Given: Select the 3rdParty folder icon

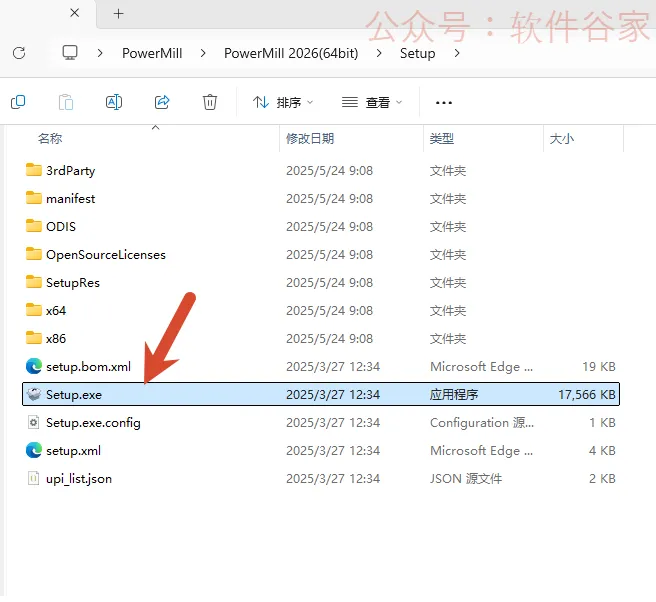Looking at the screenshot, I should [x=33, y=170].
